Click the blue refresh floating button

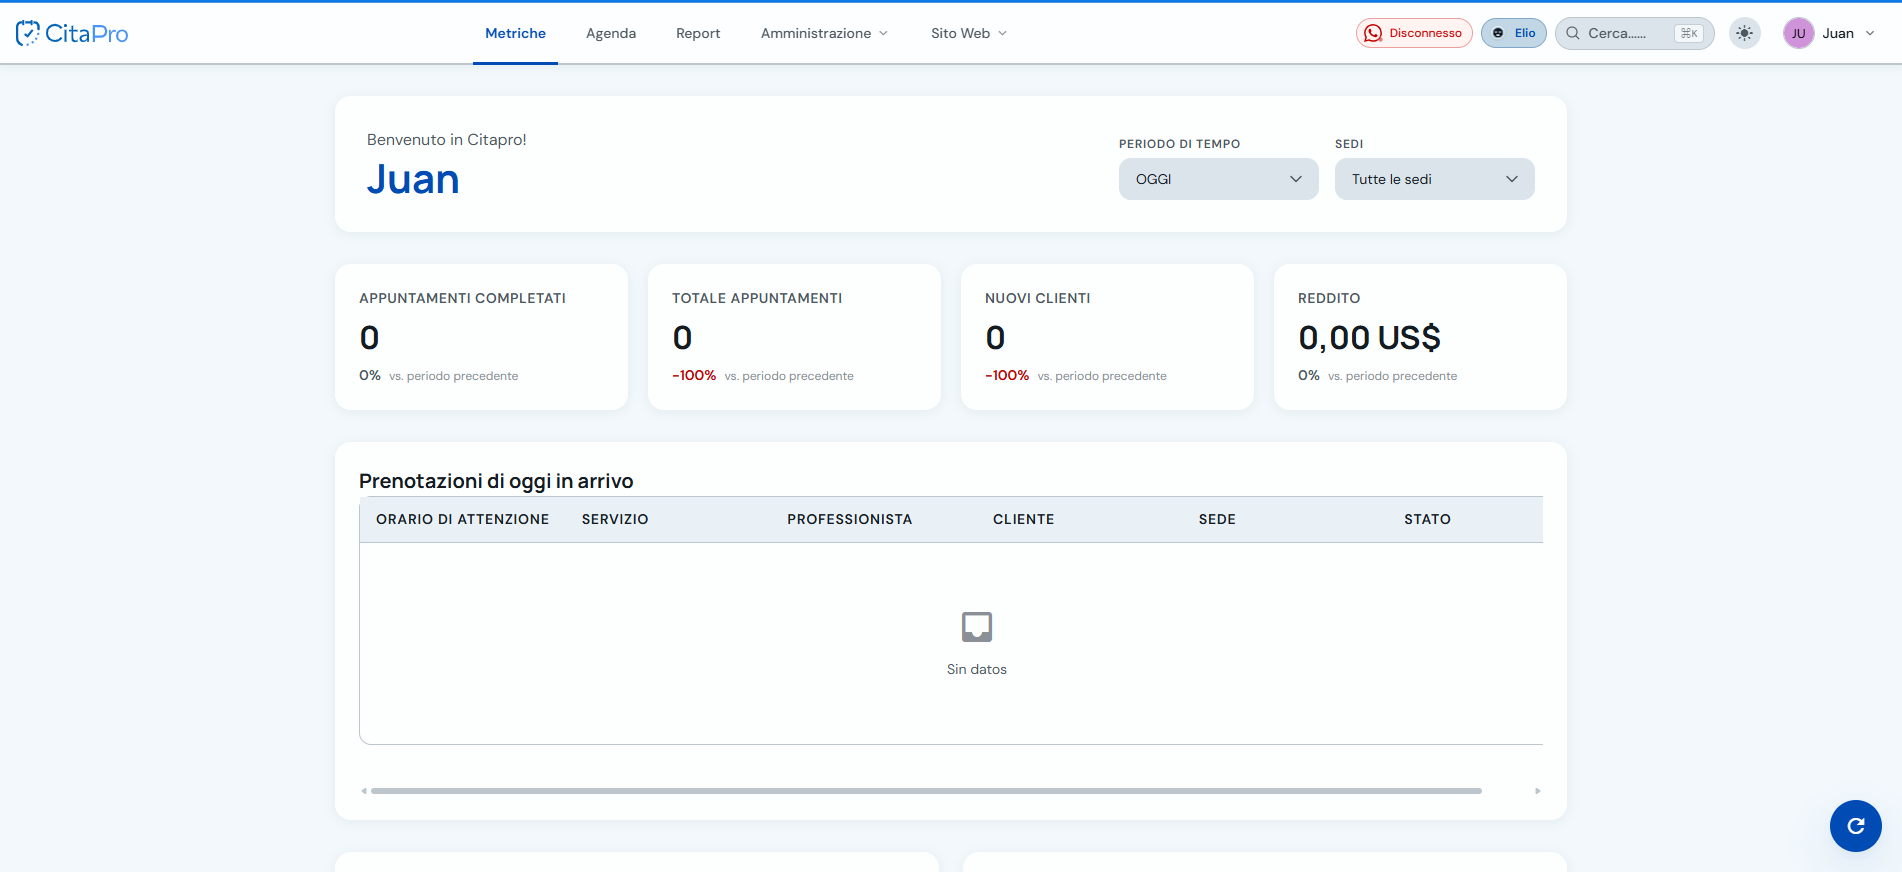pyautogui.click(x=1856, y=826)
